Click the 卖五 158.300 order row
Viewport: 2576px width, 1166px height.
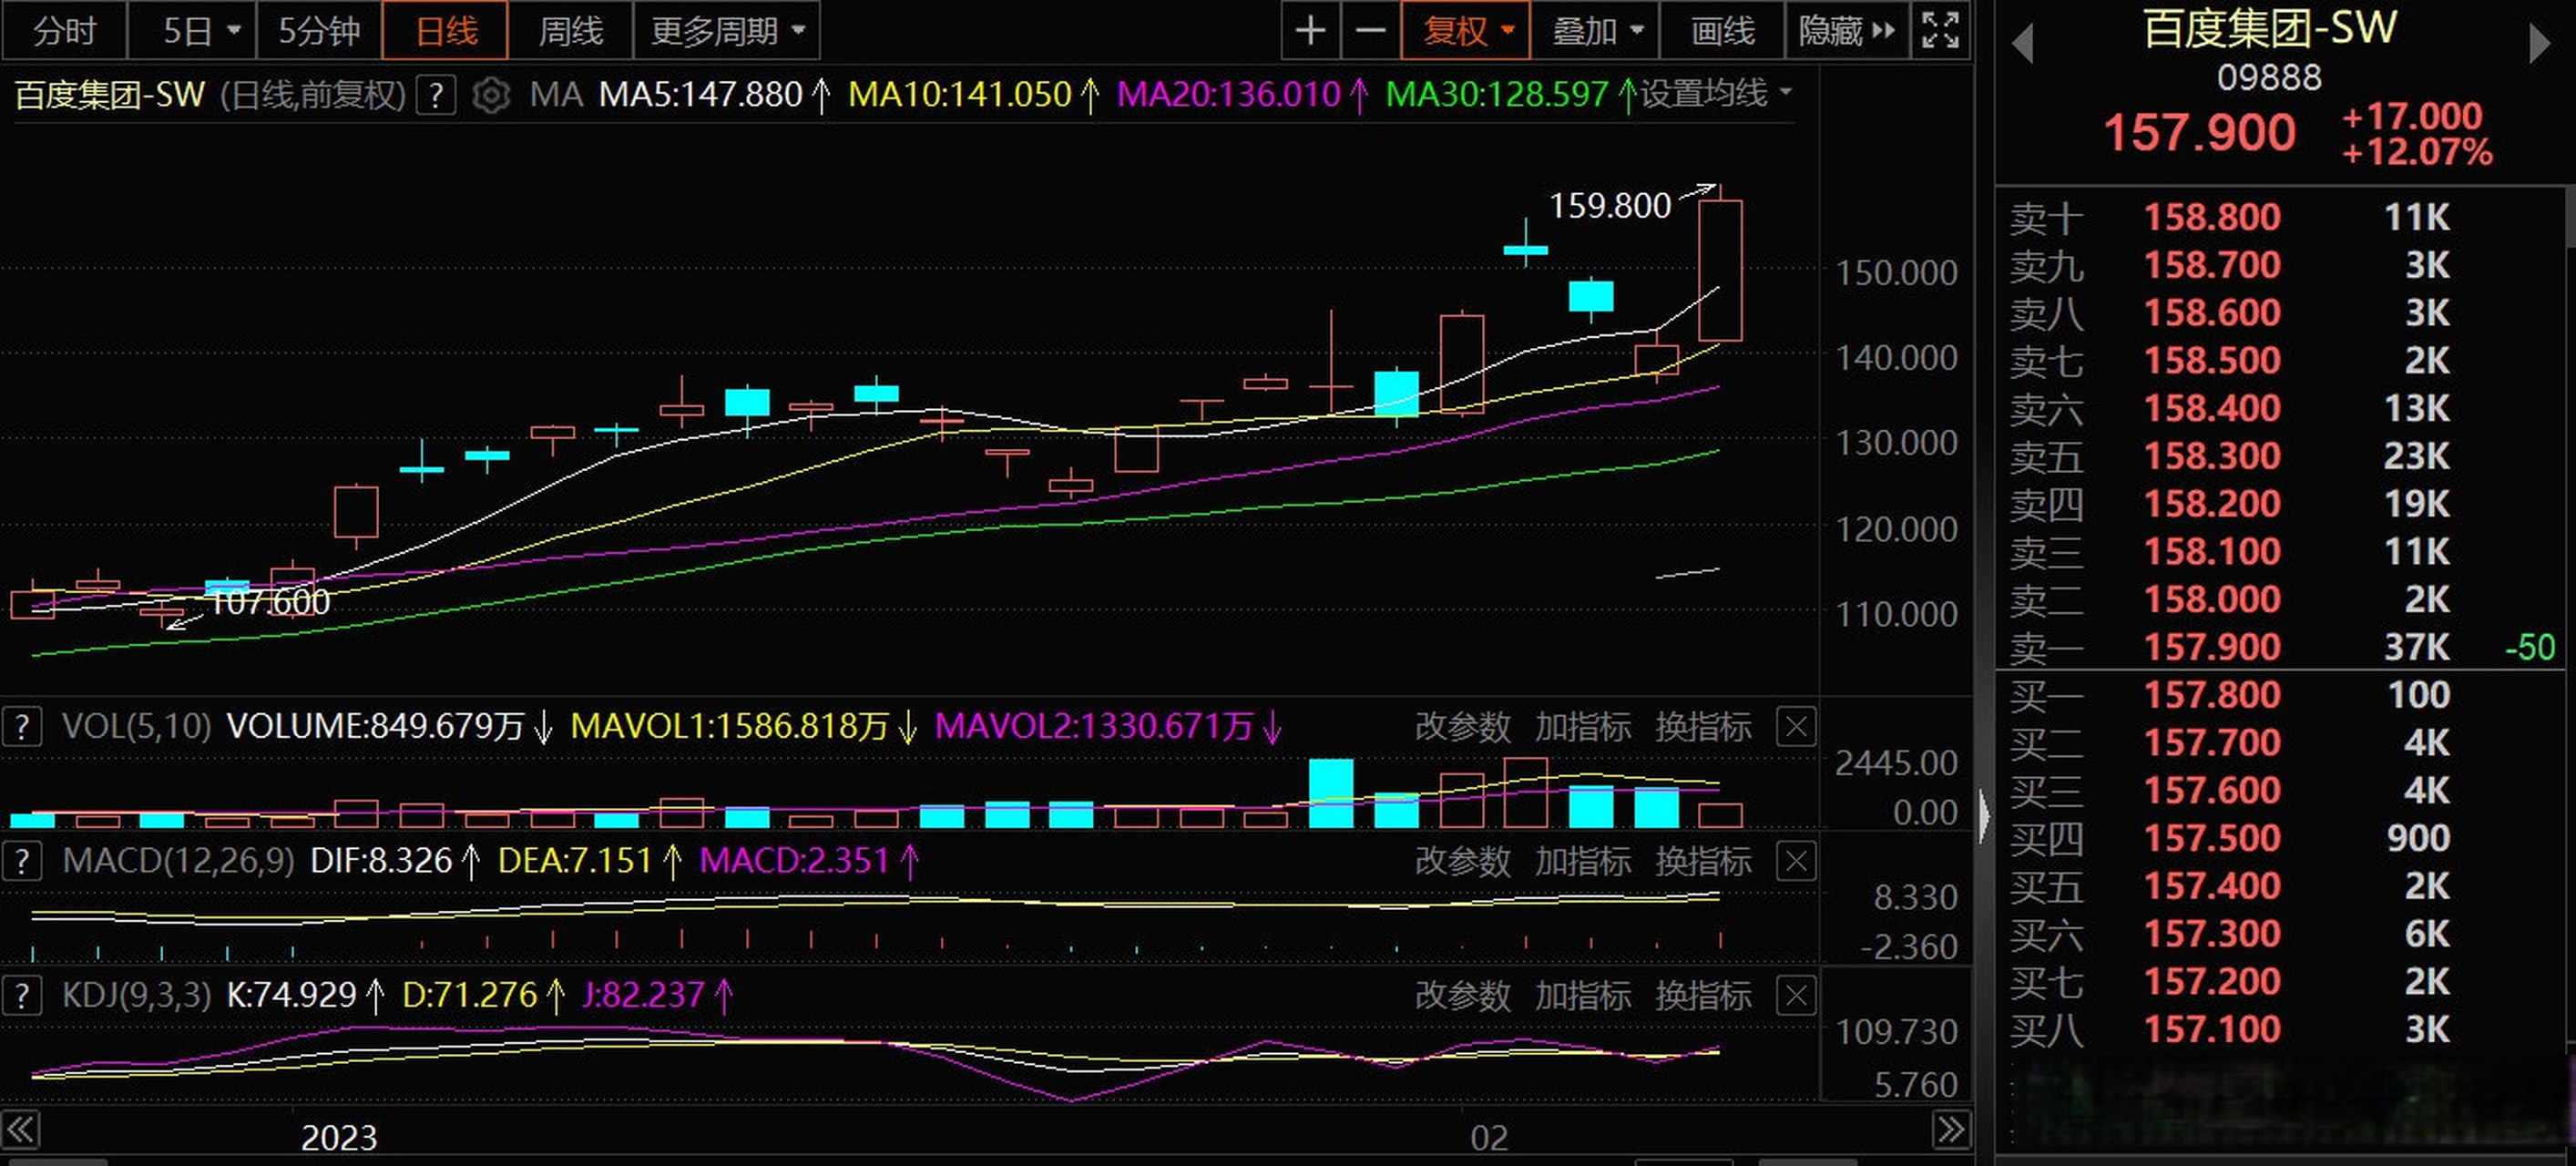click(2280, 456)
